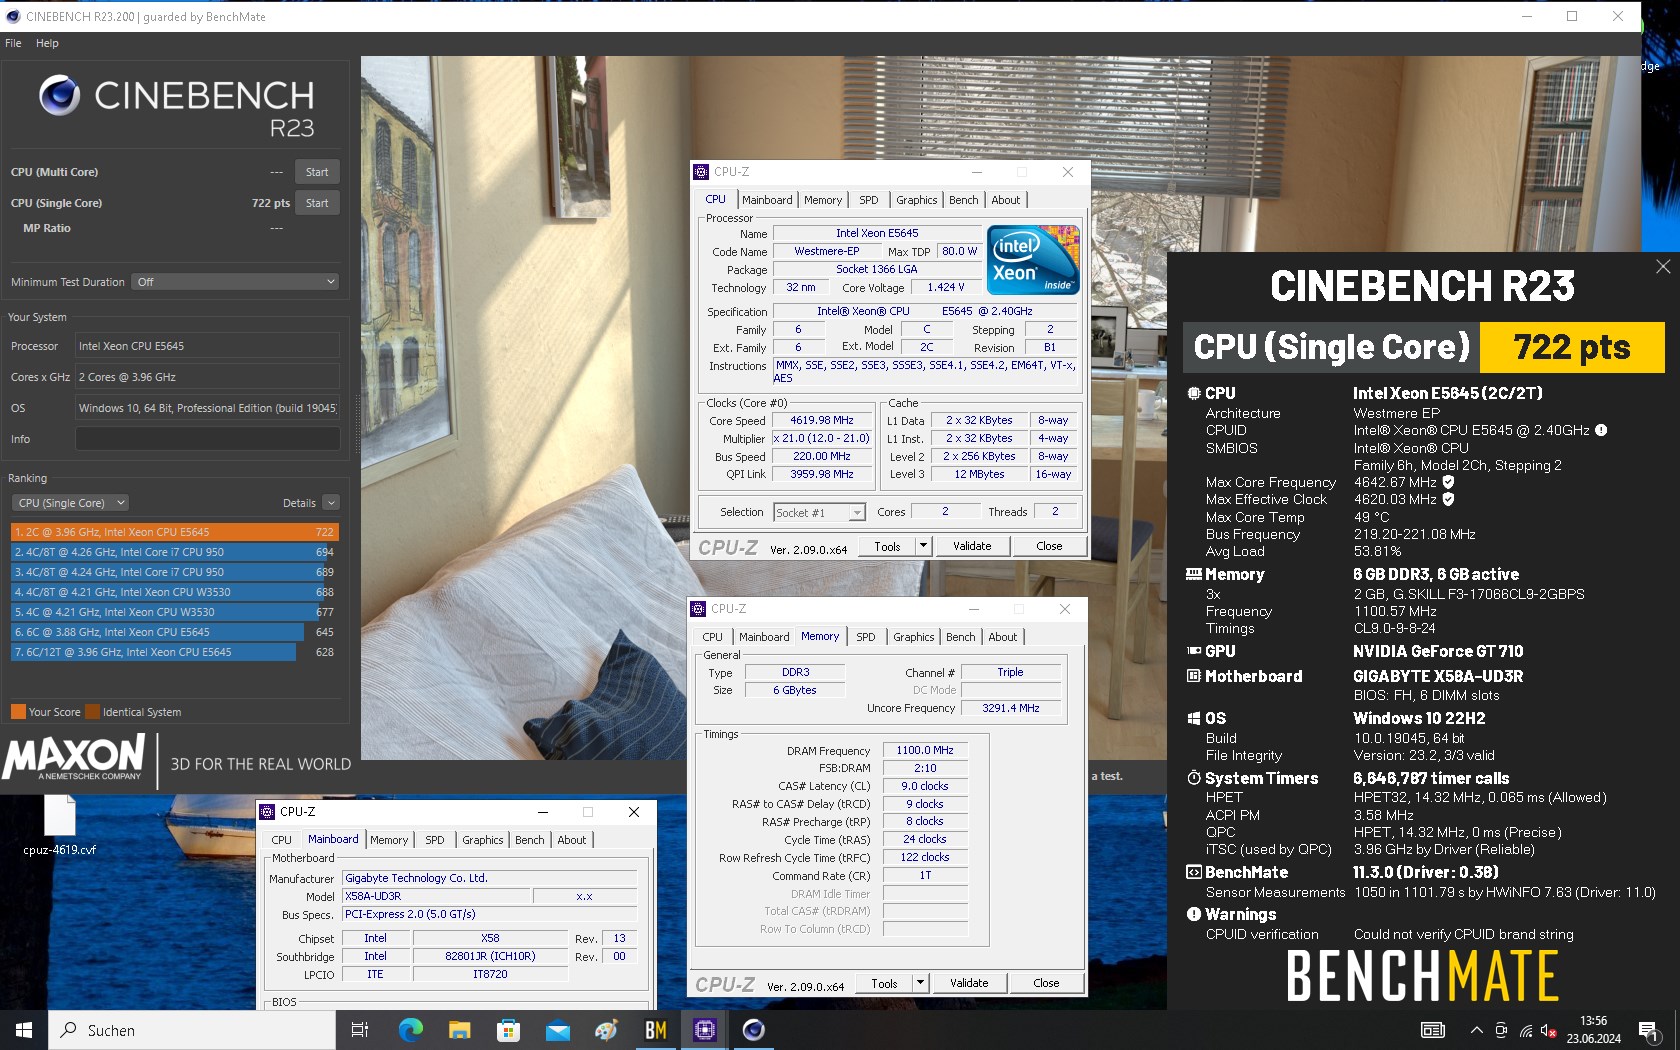Click Max Core Frequency verified shield
Screen dimensions: 1680x1050
[x=1448, y=482]
